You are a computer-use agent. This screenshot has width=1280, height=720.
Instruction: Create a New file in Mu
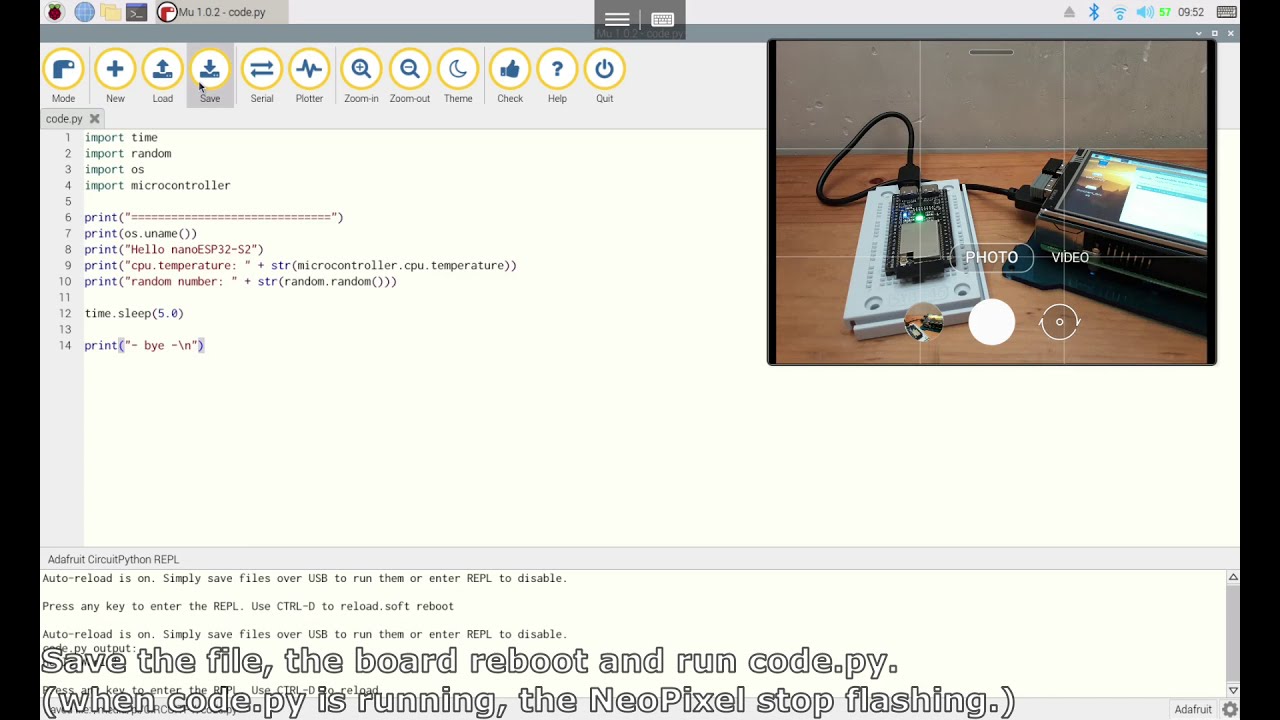click(115, 77)
